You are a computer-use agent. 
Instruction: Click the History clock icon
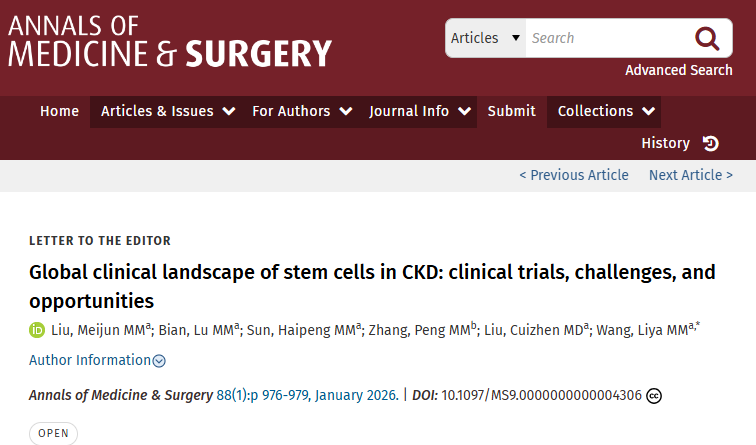click(x=710, y=143)
